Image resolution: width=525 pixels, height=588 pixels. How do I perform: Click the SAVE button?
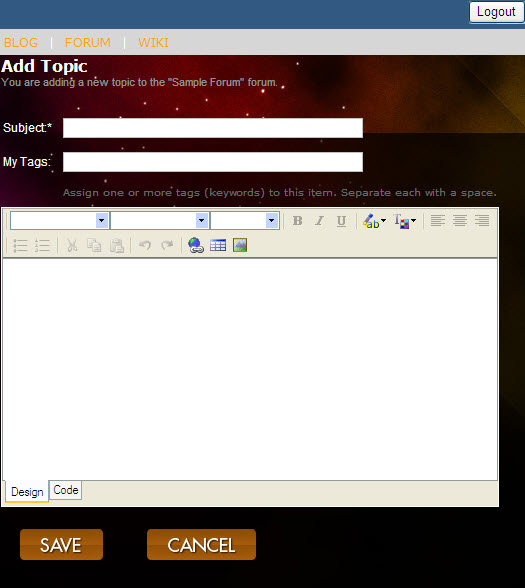coord(61,545)
